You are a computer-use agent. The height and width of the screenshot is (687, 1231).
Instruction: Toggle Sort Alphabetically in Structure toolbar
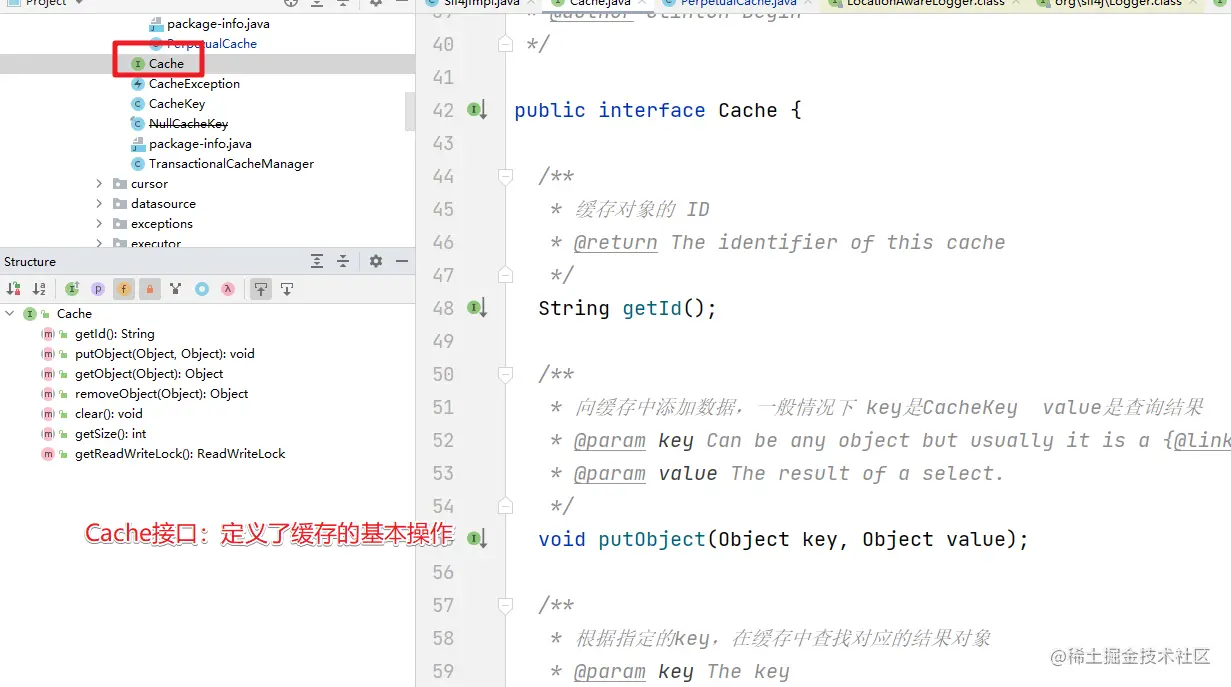[39, 289]
